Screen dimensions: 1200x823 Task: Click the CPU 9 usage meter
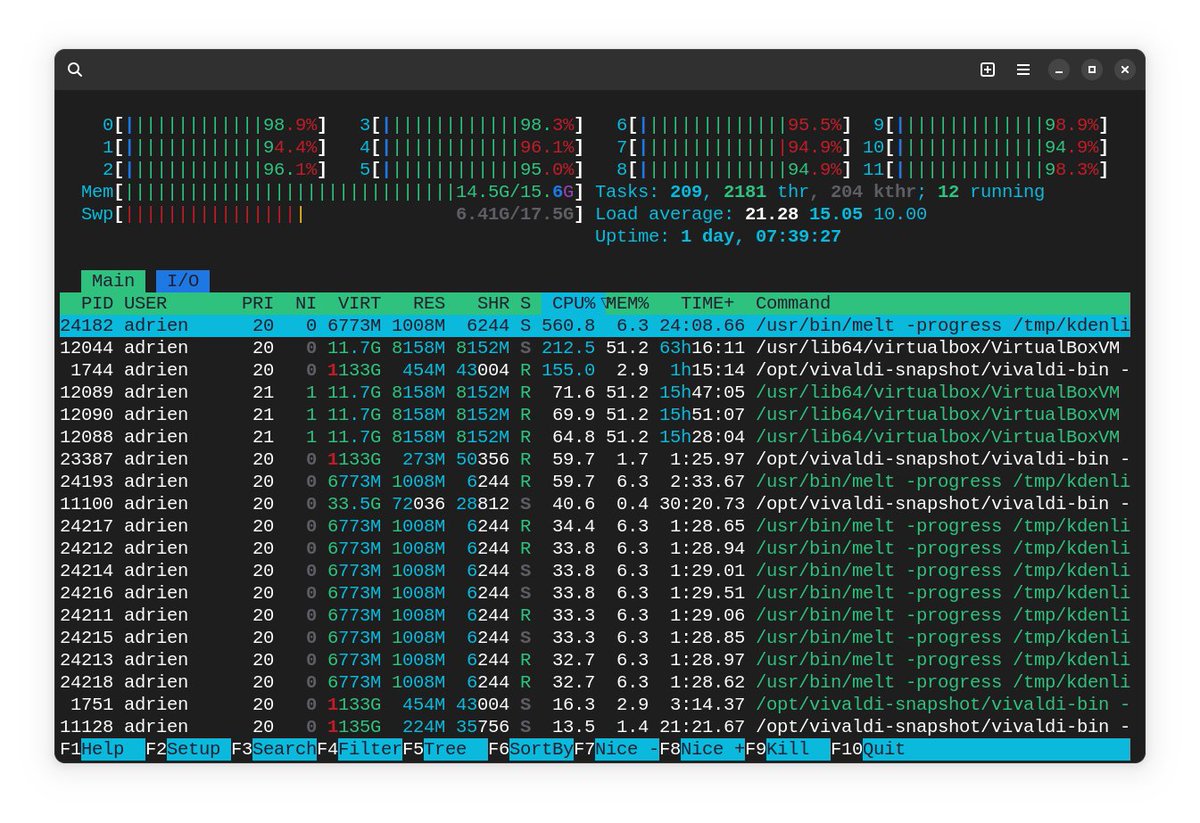991,125
